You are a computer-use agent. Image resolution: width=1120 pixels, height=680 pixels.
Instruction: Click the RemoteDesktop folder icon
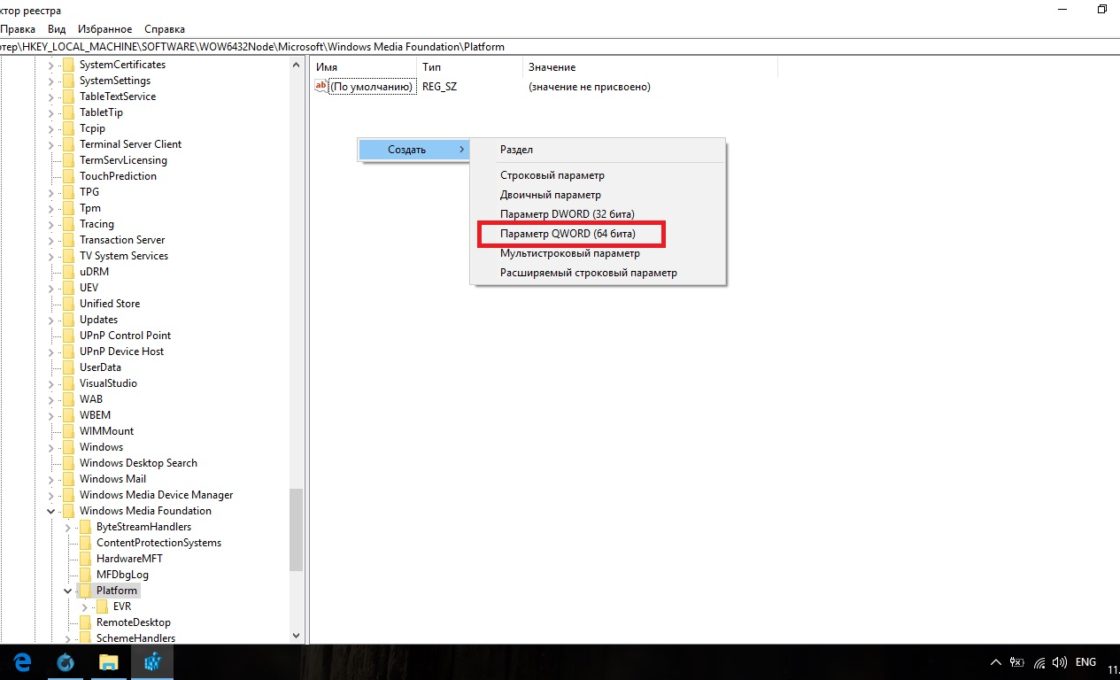(x=85, y=622)
